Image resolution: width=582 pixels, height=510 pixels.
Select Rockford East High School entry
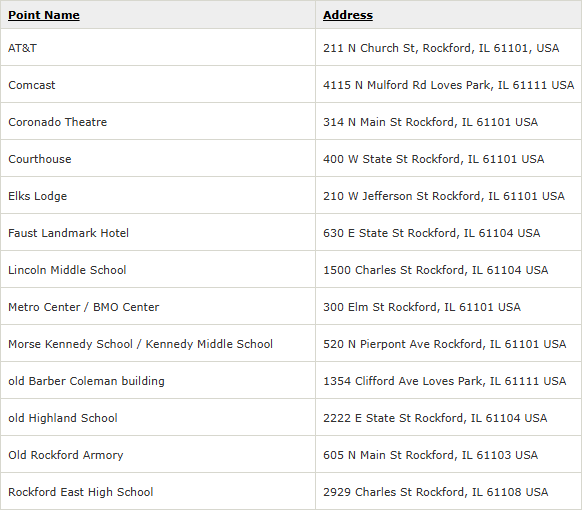coord(81,492)
